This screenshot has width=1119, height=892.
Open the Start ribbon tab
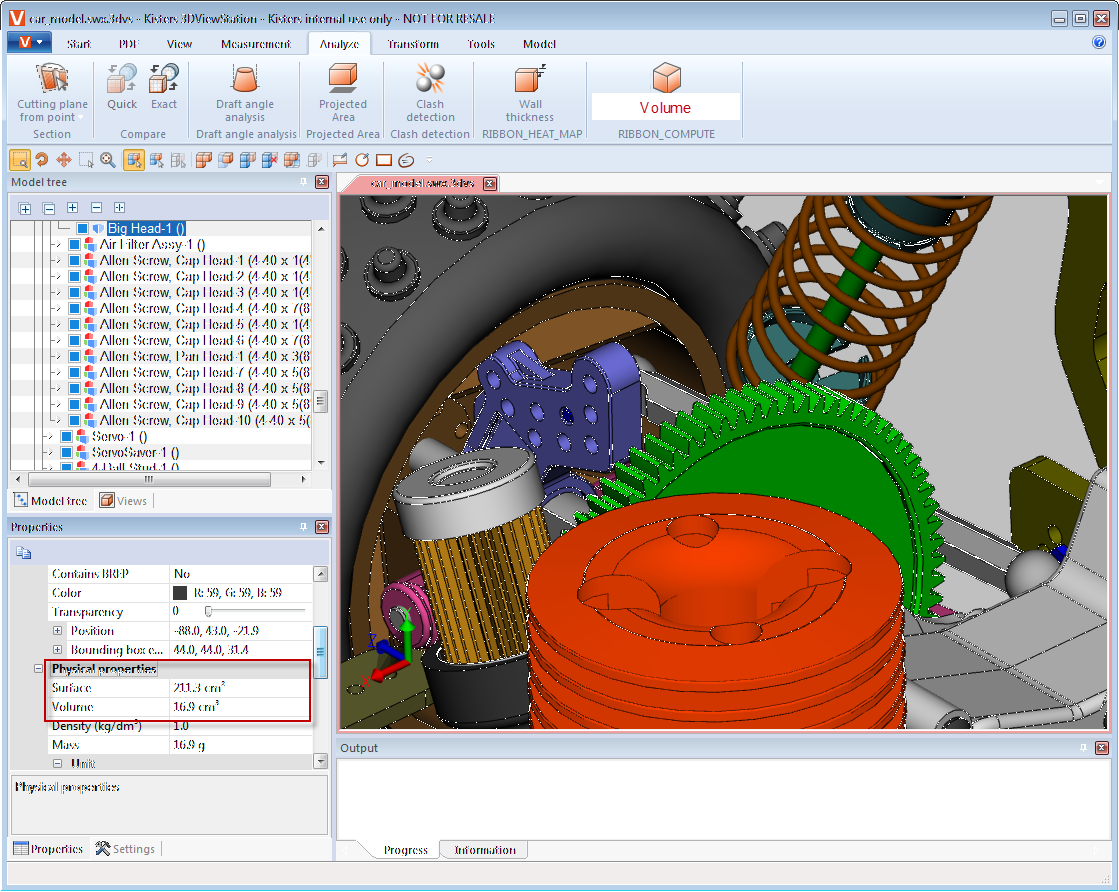(x=79, y=44)
